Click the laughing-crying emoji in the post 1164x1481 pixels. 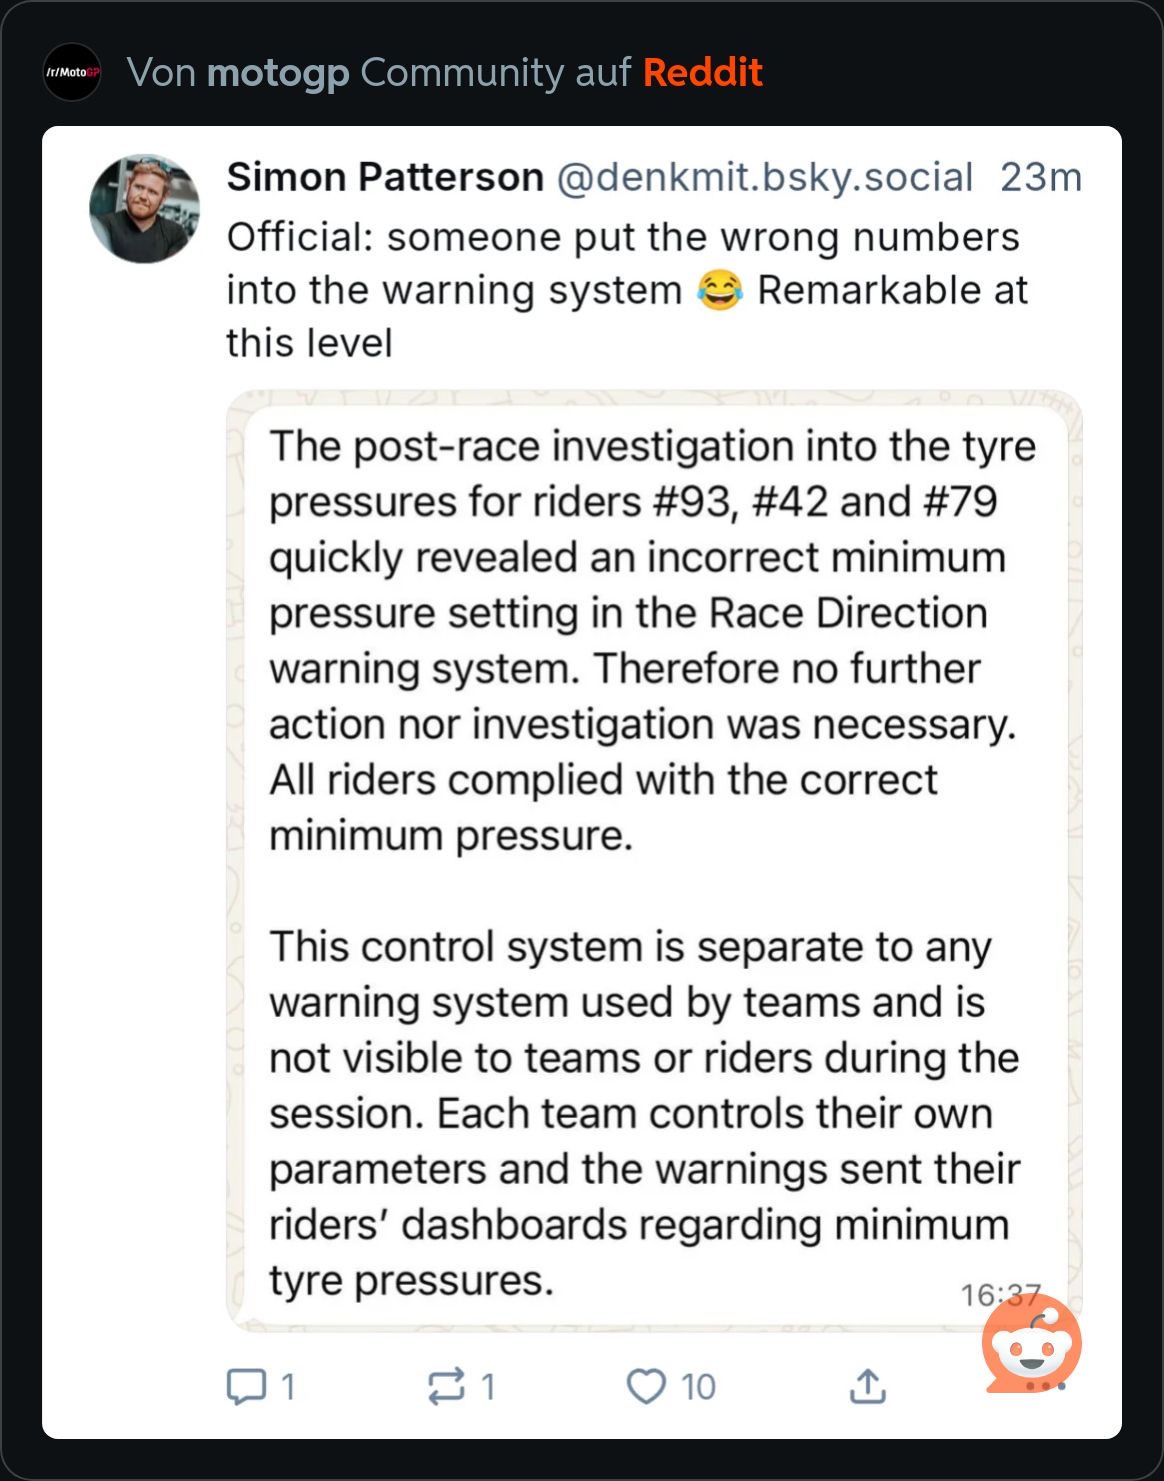(x=719, y=290)
